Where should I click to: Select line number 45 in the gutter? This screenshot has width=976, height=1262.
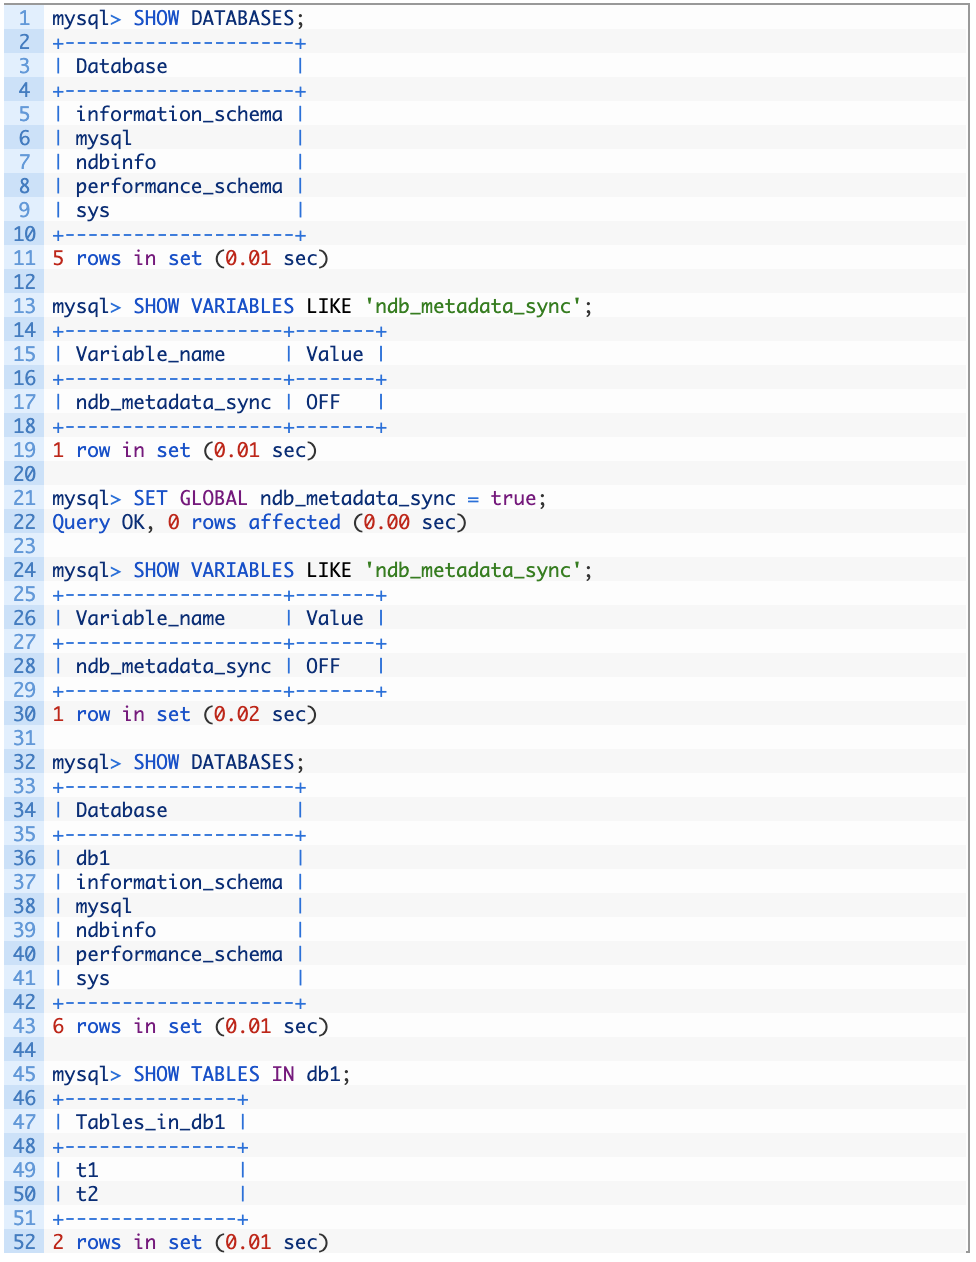point(23,1074)
